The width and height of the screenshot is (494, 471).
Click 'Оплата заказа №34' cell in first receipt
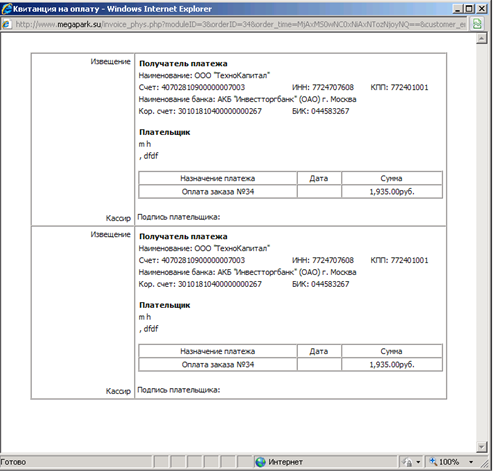(x=218, y=192)
